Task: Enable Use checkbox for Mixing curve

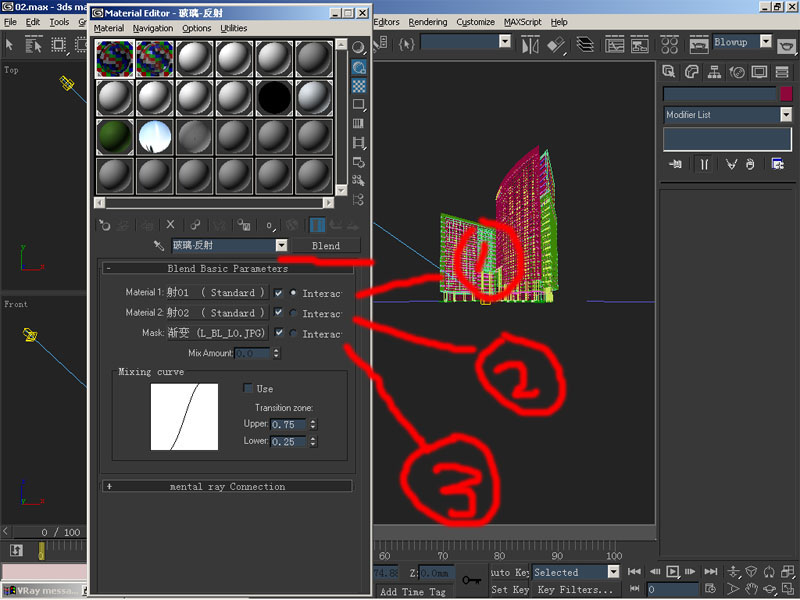Action: (248, 388)
